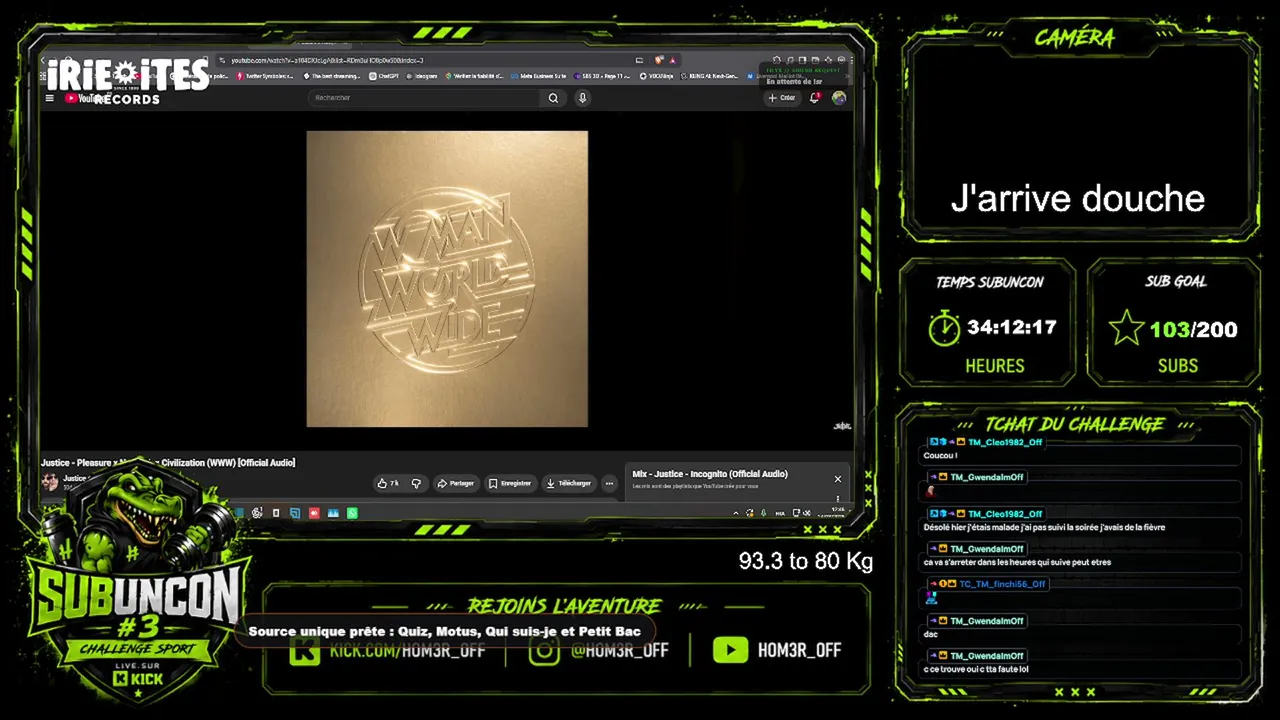1280x720 pixels.
Task: Click the video title Justice - Pleasure
Action: [x=168, y=463]
